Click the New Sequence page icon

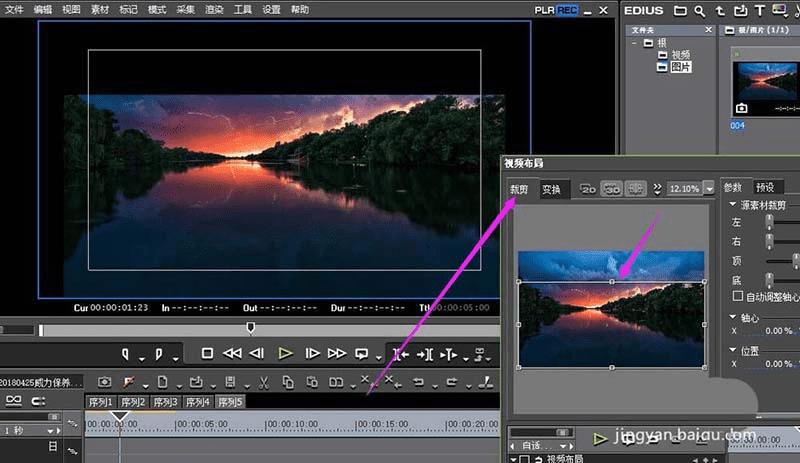162,382
